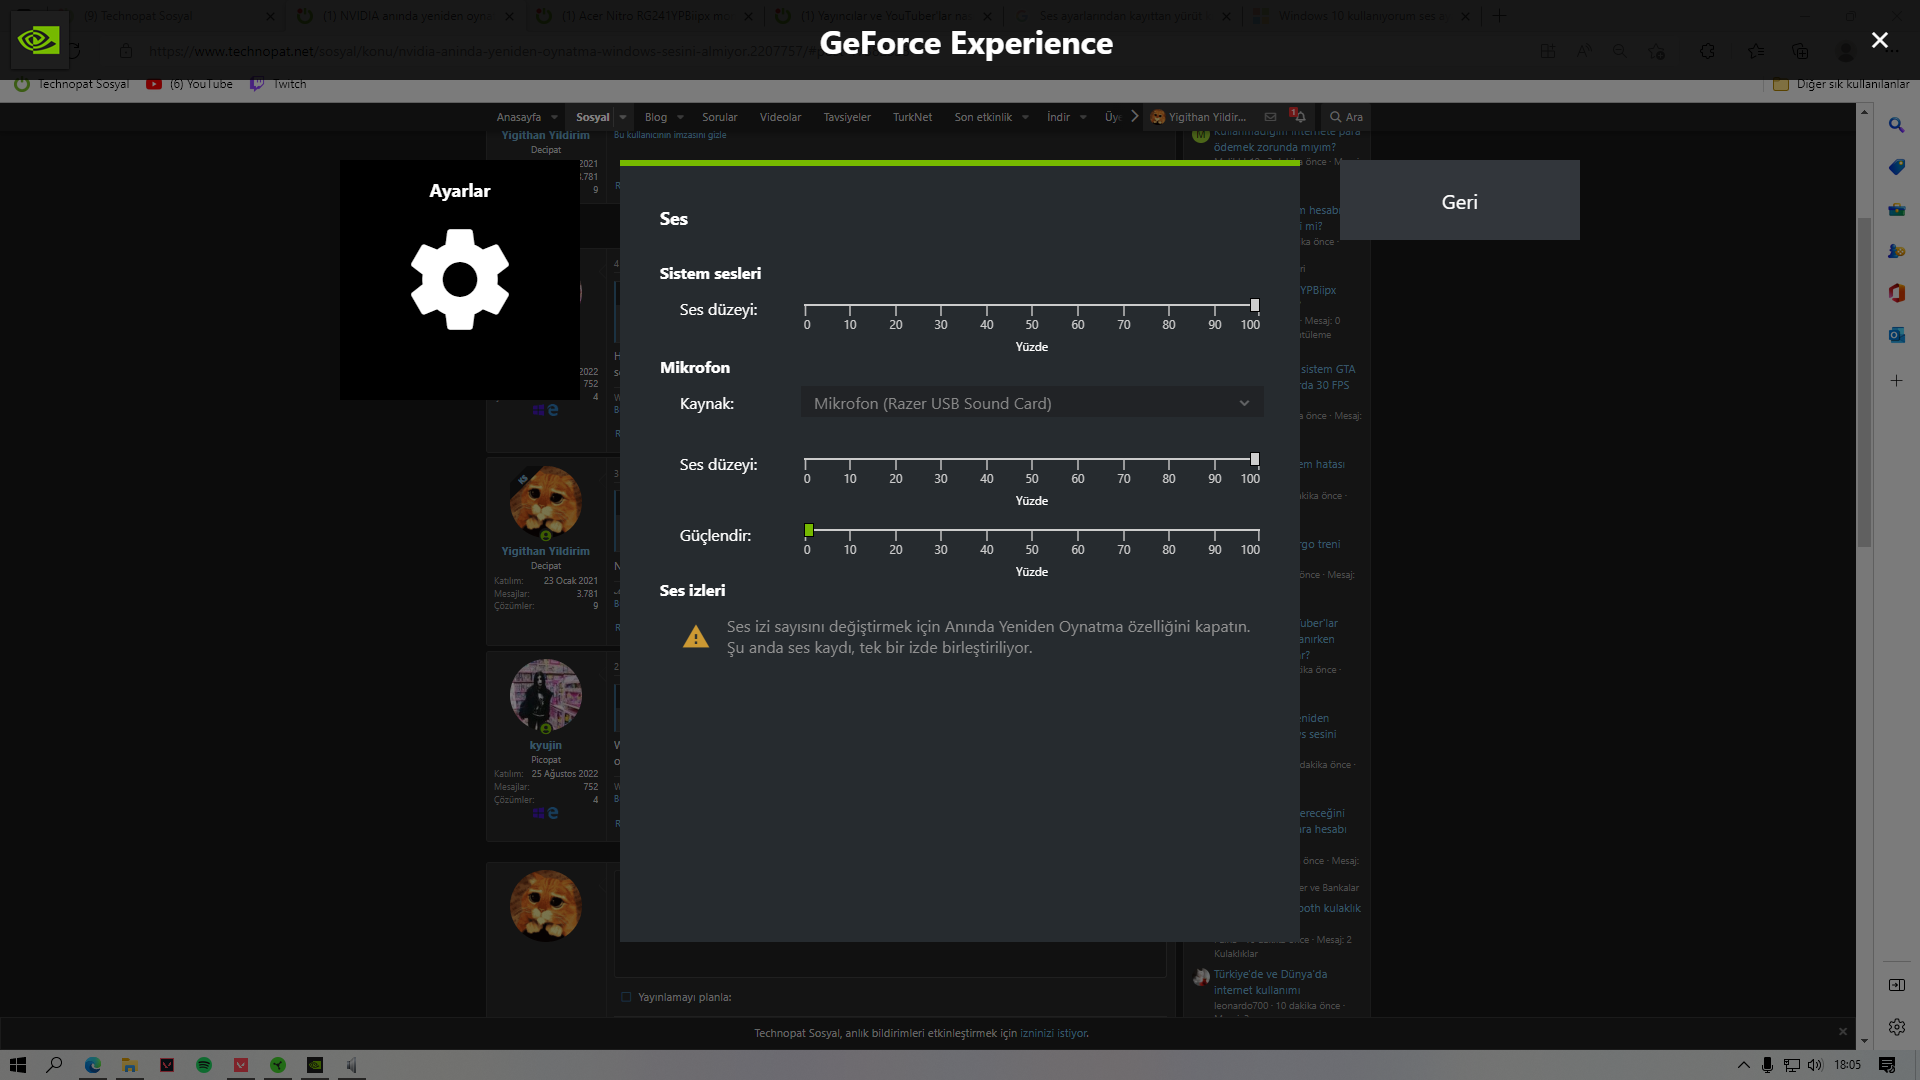This screenshot has width=1920, height=1080.
Task: Click the dropdown arrow of the microphone source
Action: pyautogui.click(x=1244, y=403)
